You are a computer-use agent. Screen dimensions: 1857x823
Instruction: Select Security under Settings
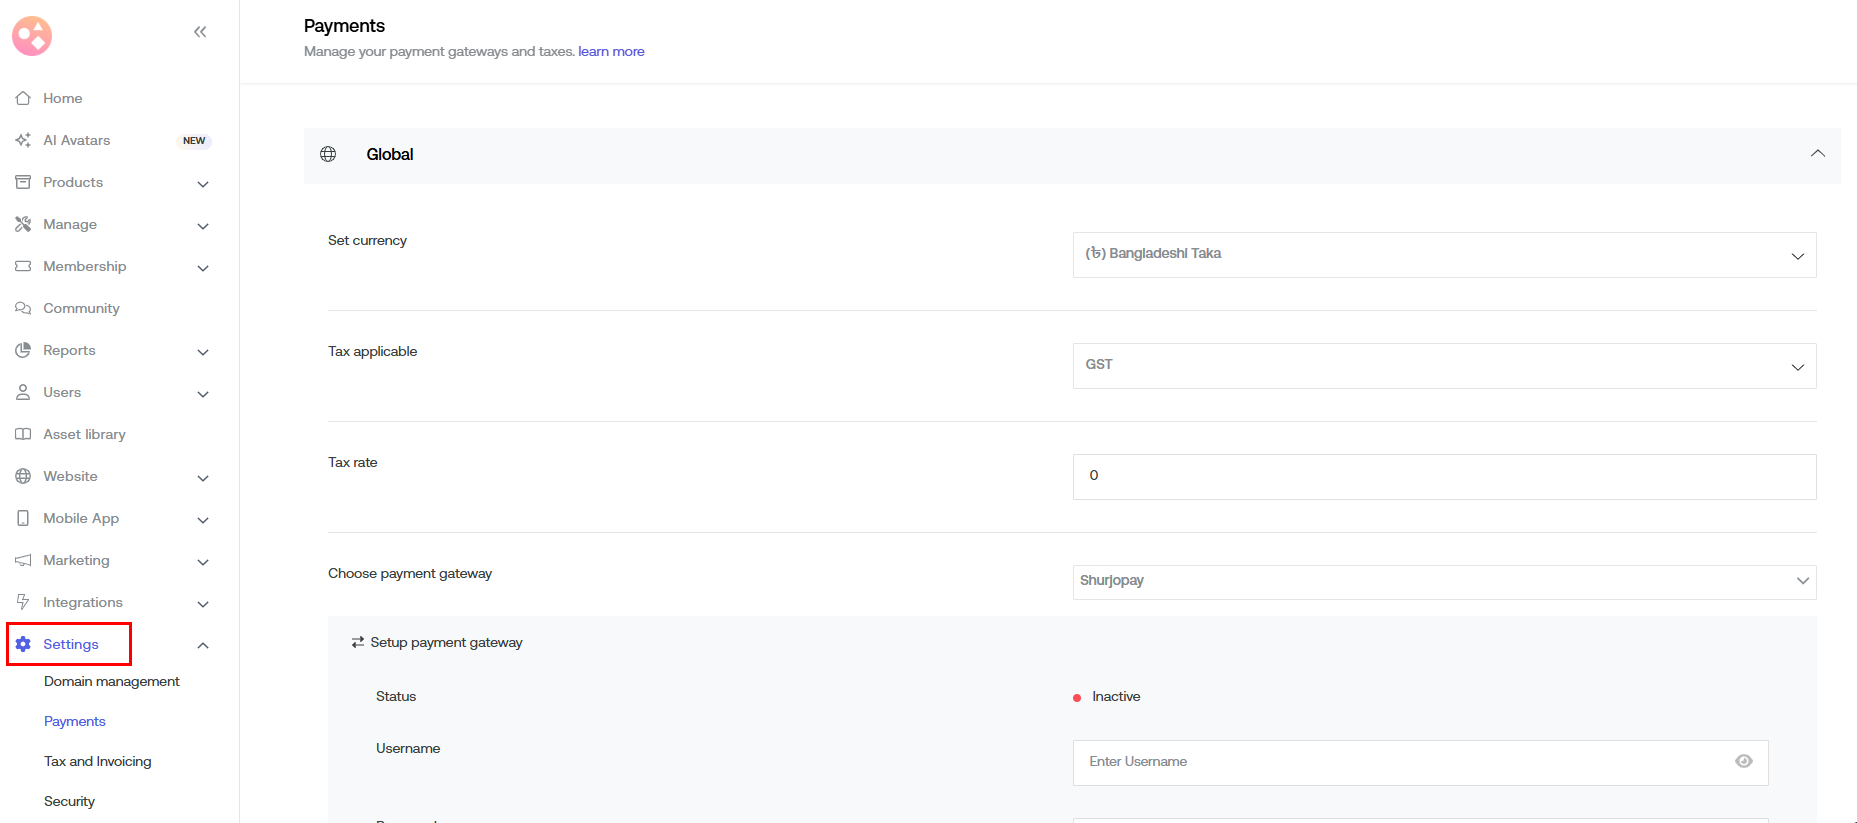(x=70, y=802)
